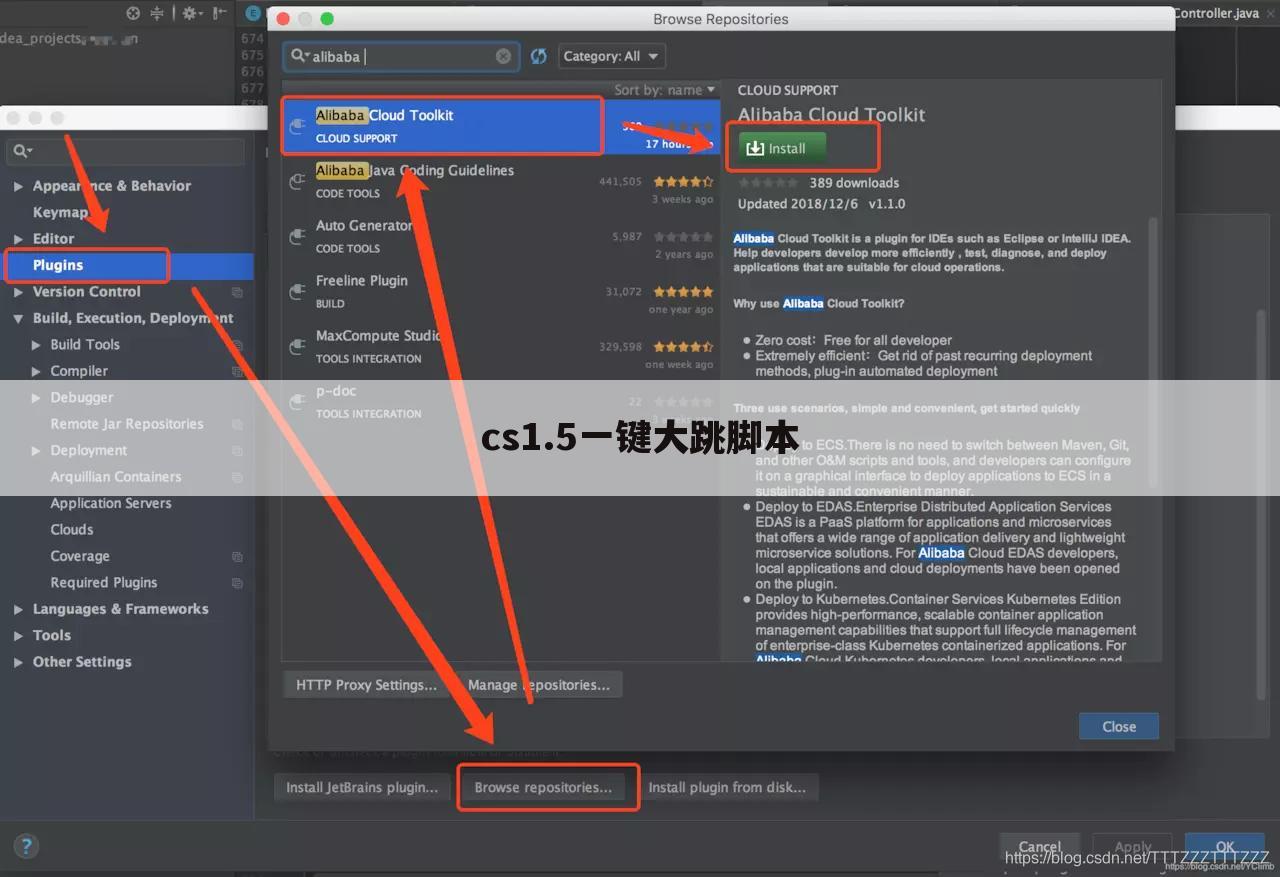Select MaxCompute Studio plugin row
This screenshot has width=1280, height=877.
point(500,346)
